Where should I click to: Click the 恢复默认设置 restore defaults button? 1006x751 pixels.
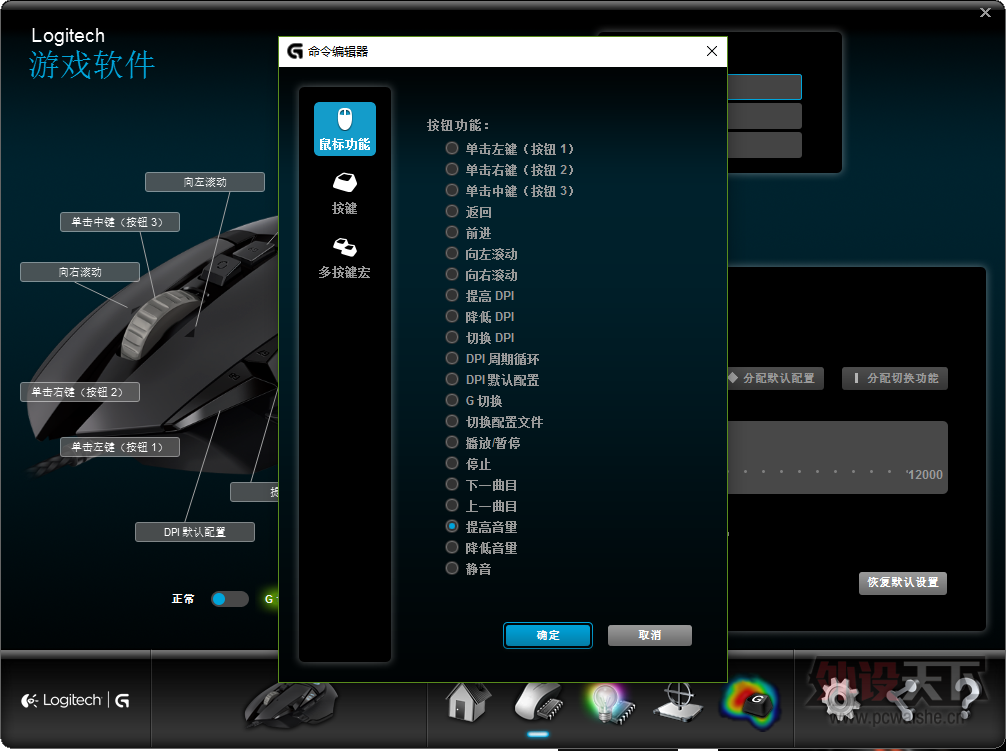point(903,583)
